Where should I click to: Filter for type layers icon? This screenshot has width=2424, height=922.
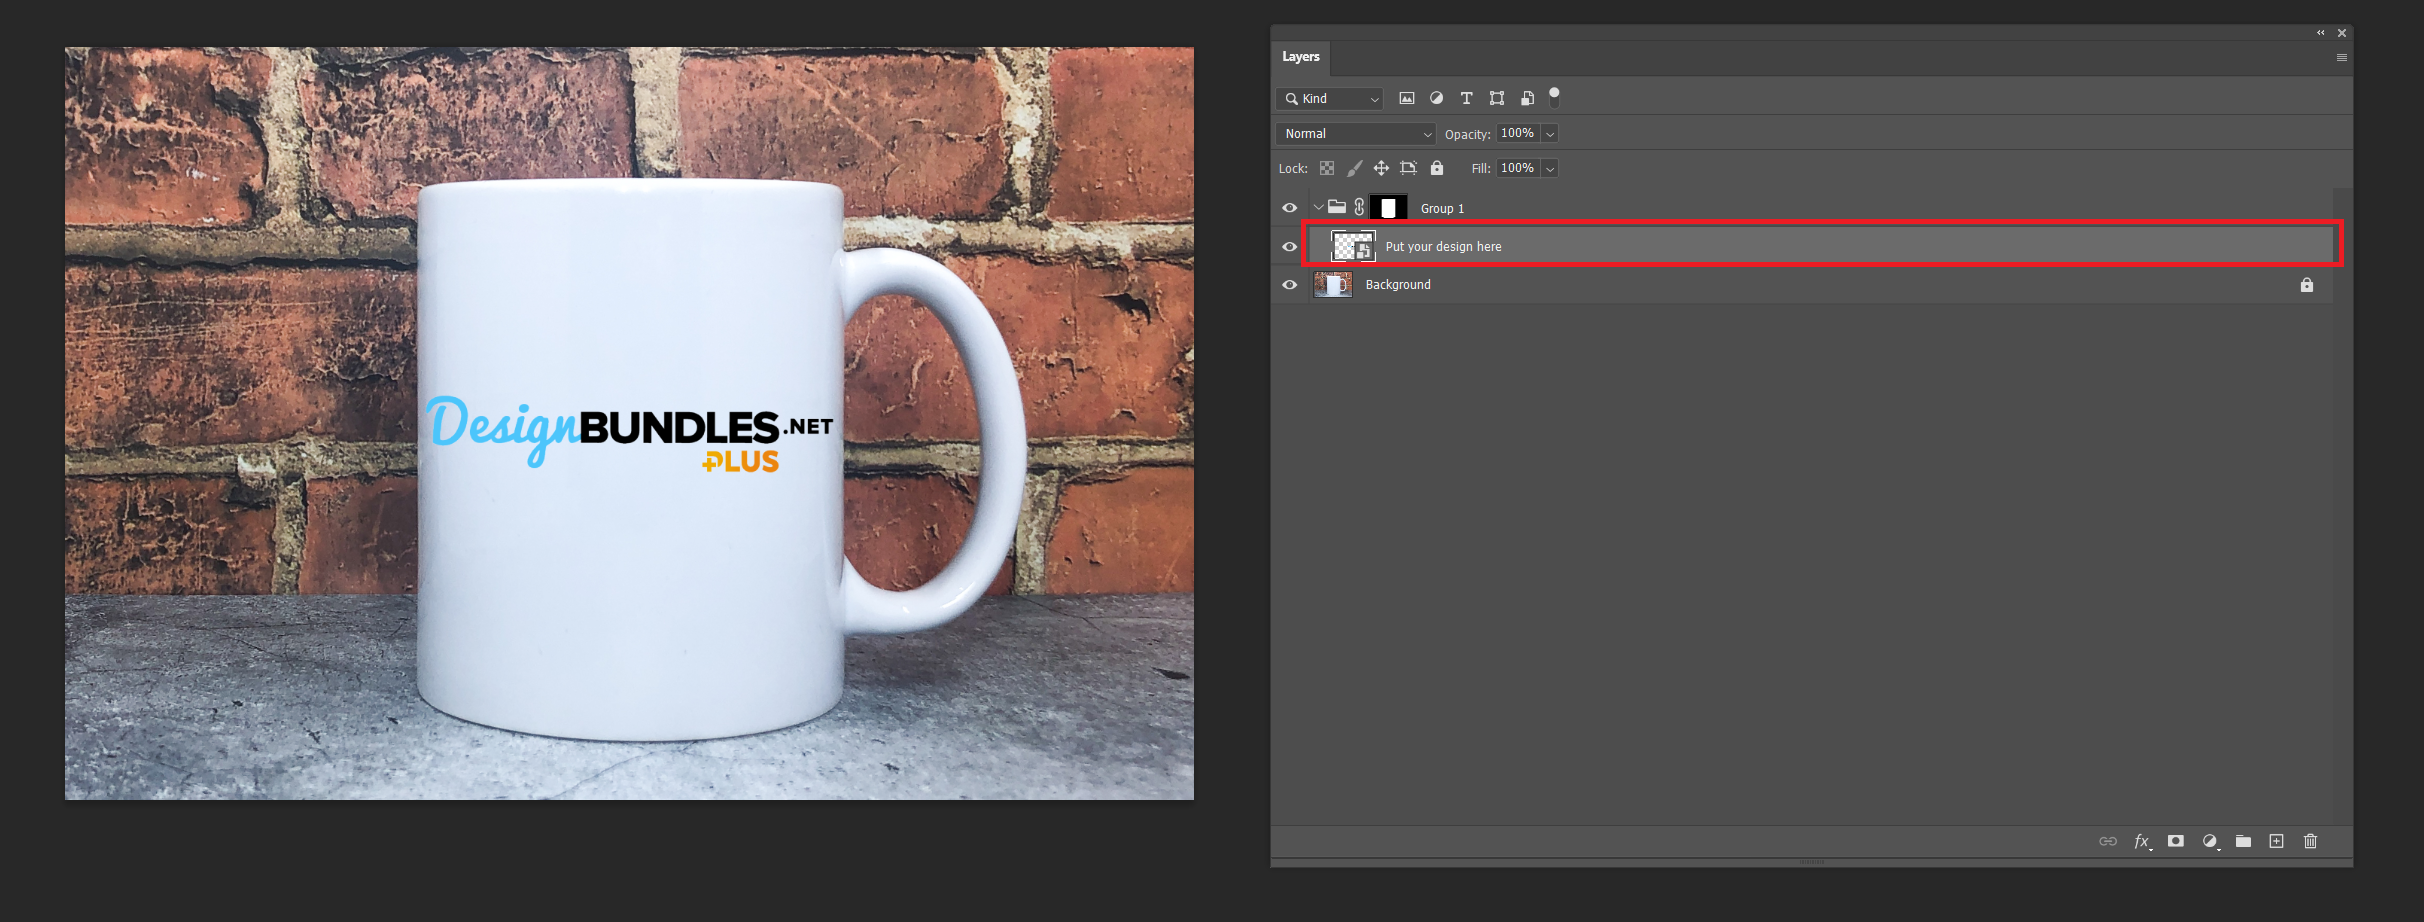[x=1466, y=98]
